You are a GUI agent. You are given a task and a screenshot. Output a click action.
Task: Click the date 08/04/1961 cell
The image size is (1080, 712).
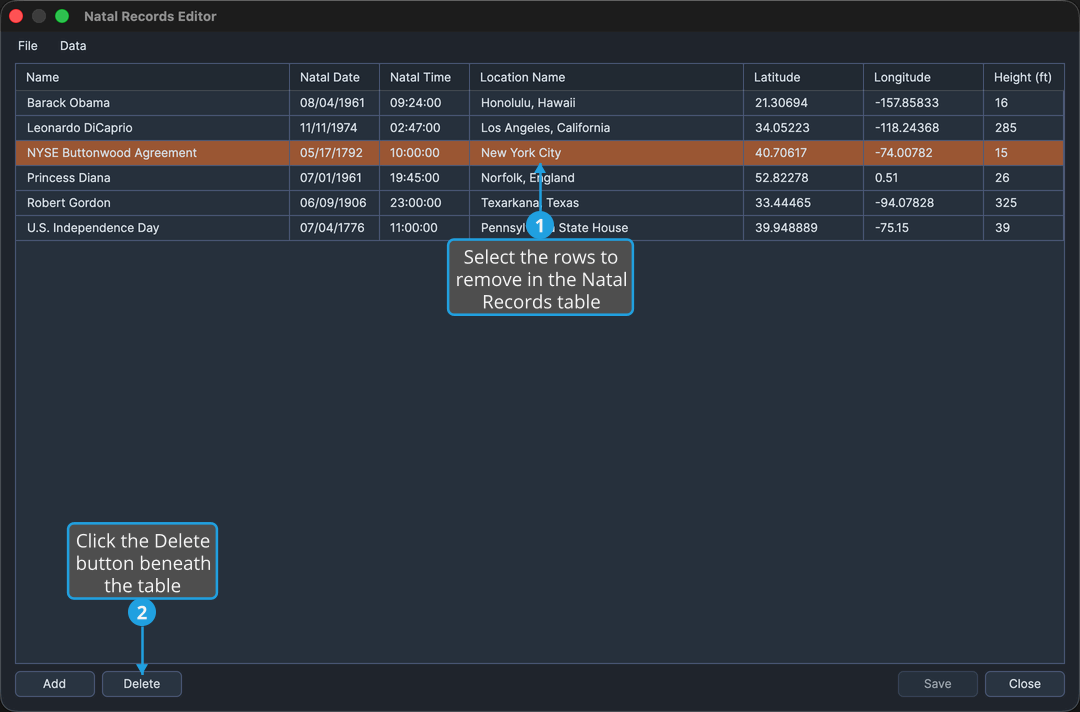(334, 103)
